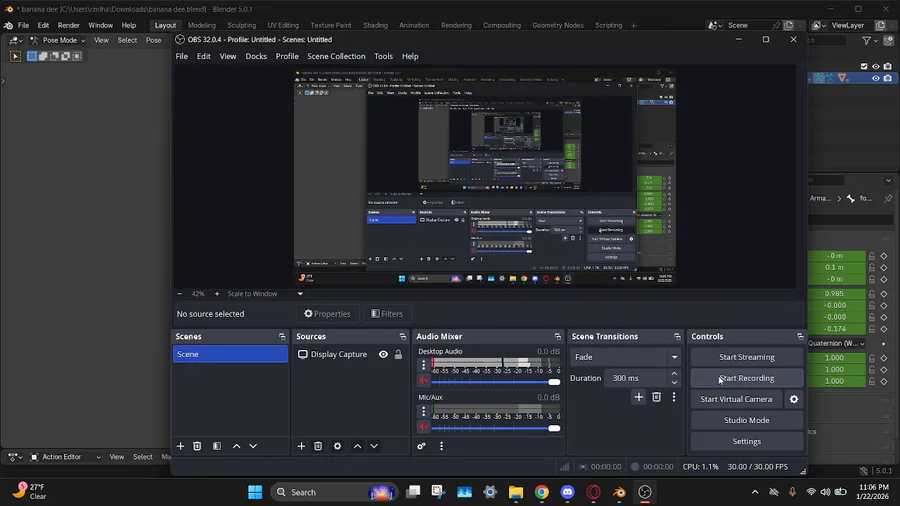The width and height of the screenshot is (900, 506).
Task: Switch to Blender Sculpting workspace tab
Action: (242, 25)
